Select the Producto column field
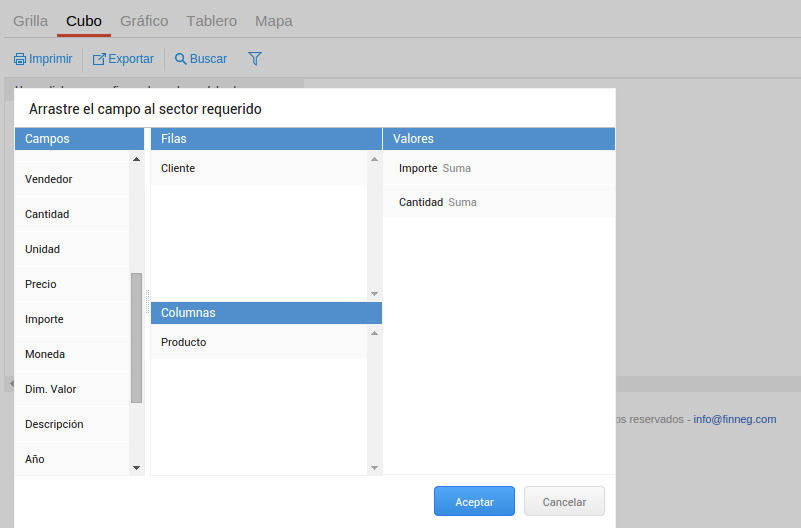Viewport: 801px width, 528px height. [183, 342]
